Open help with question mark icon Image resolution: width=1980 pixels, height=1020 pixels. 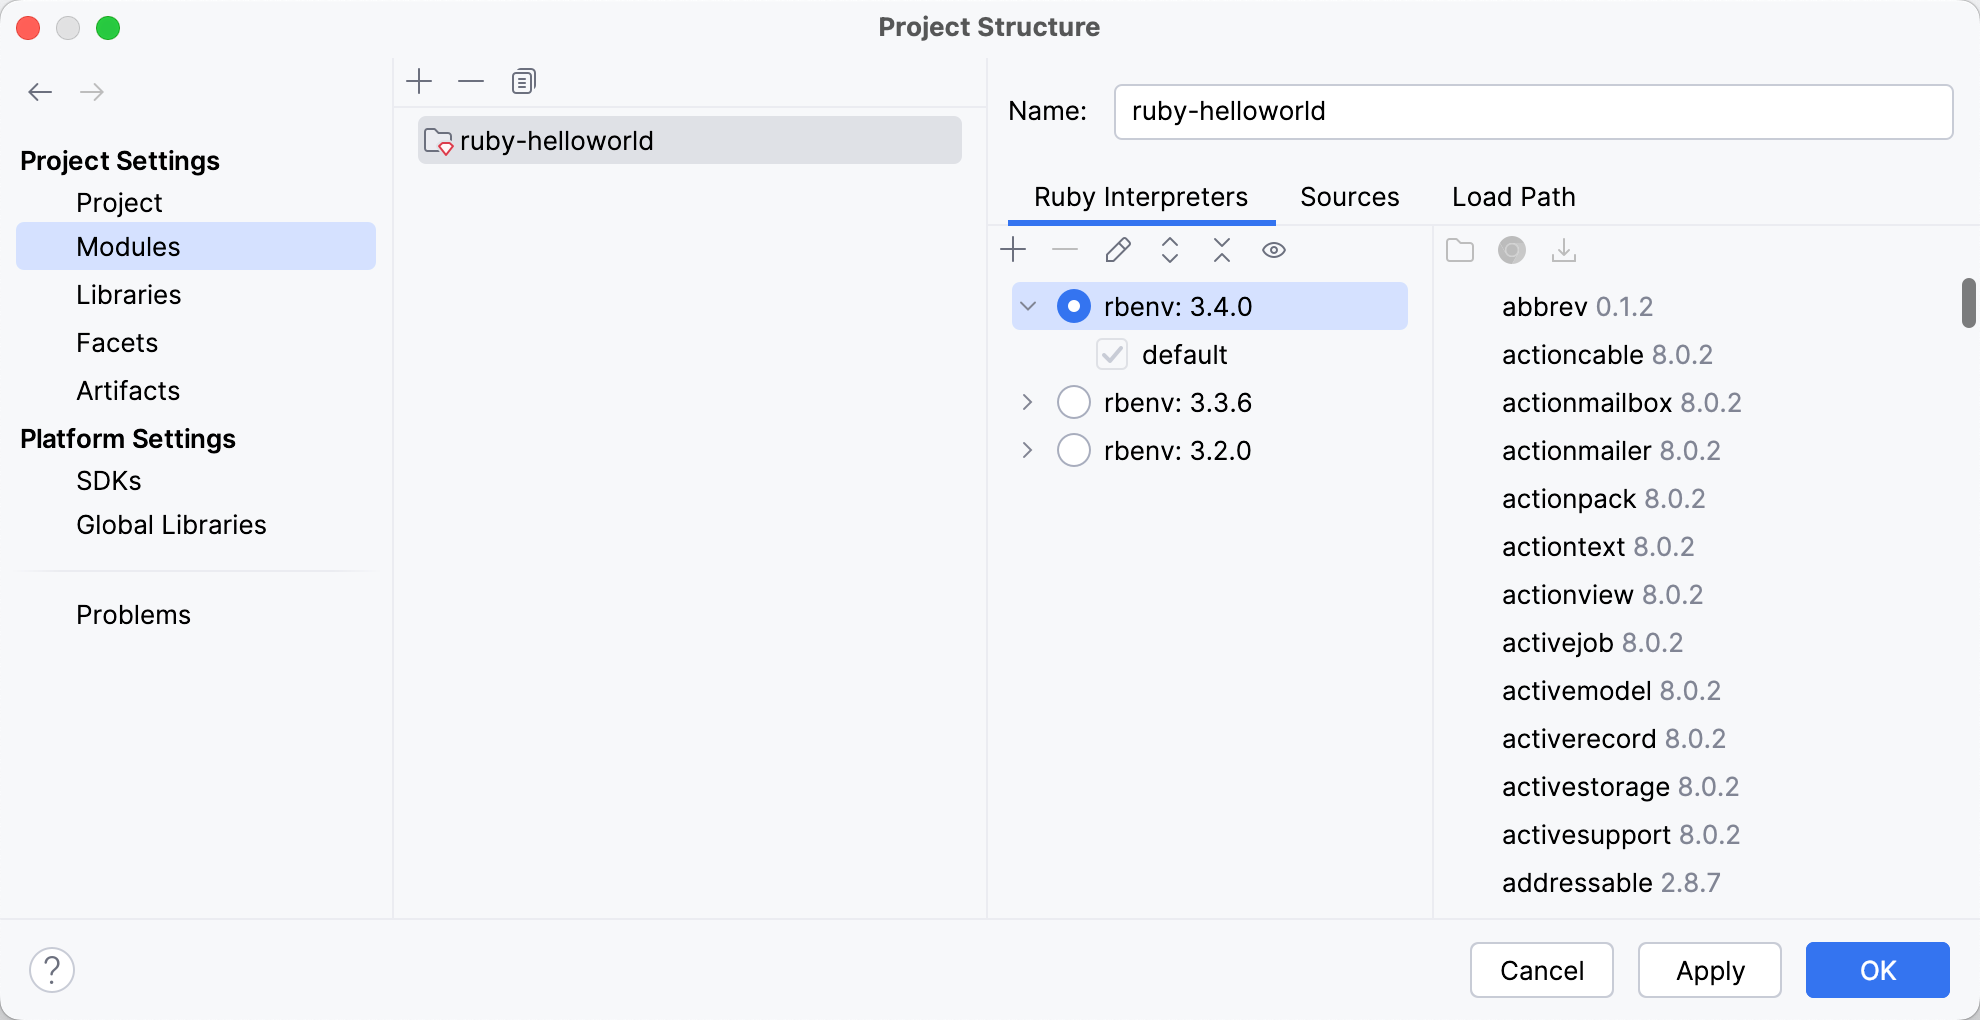[x=52, y=969]
